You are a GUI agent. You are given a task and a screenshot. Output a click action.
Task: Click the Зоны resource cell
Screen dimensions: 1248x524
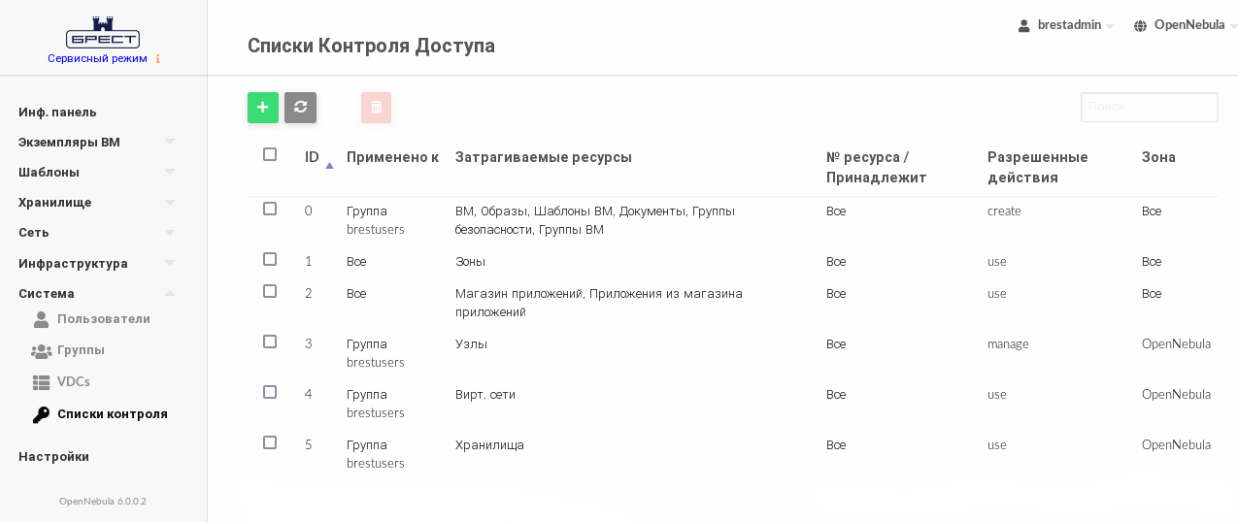[473, 263]
